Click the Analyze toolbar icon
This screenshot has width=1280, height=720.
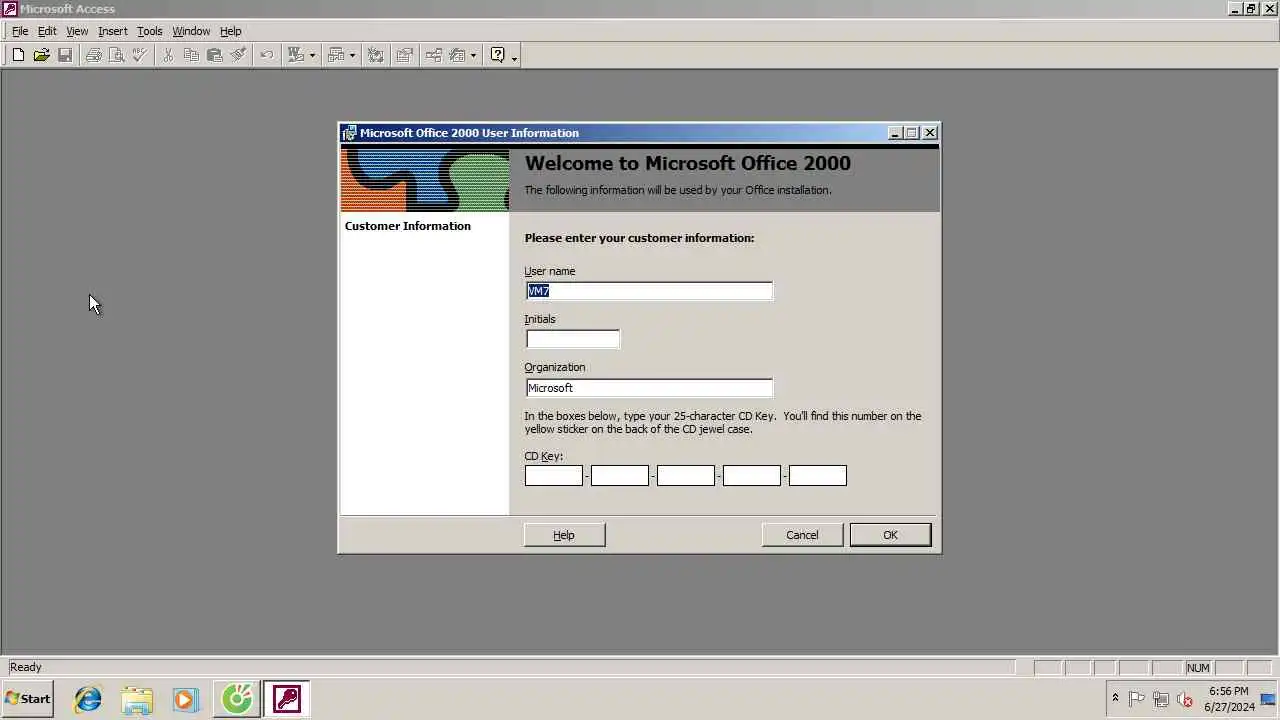click(336, 55)
